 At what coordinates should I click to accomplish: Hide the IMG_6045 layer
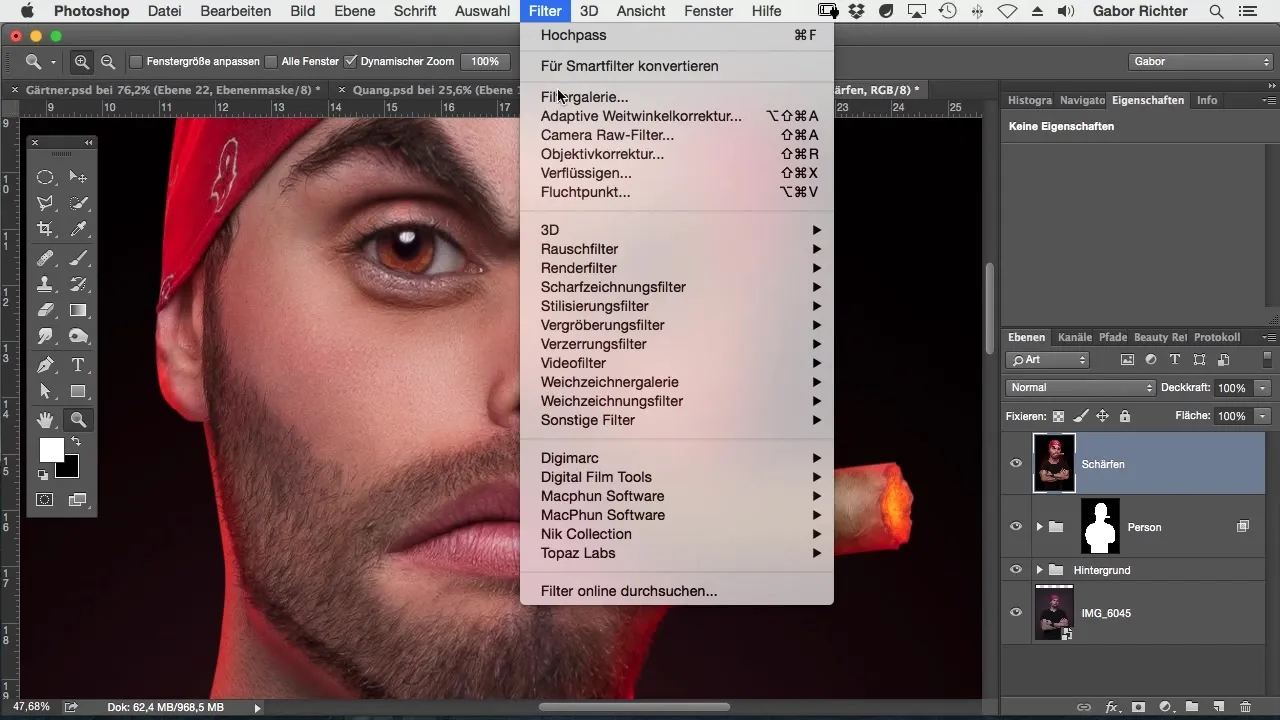coord(1016,613)
